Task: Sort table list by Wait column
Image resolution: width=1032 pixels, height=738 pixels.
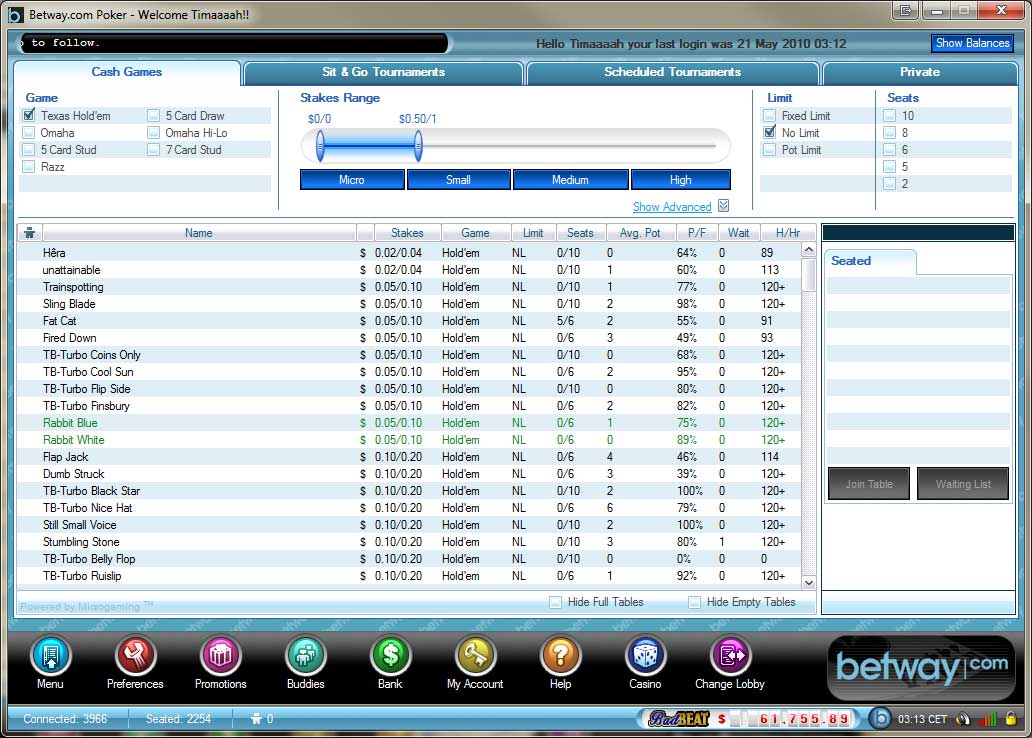Action: click(x=738, y=233)
